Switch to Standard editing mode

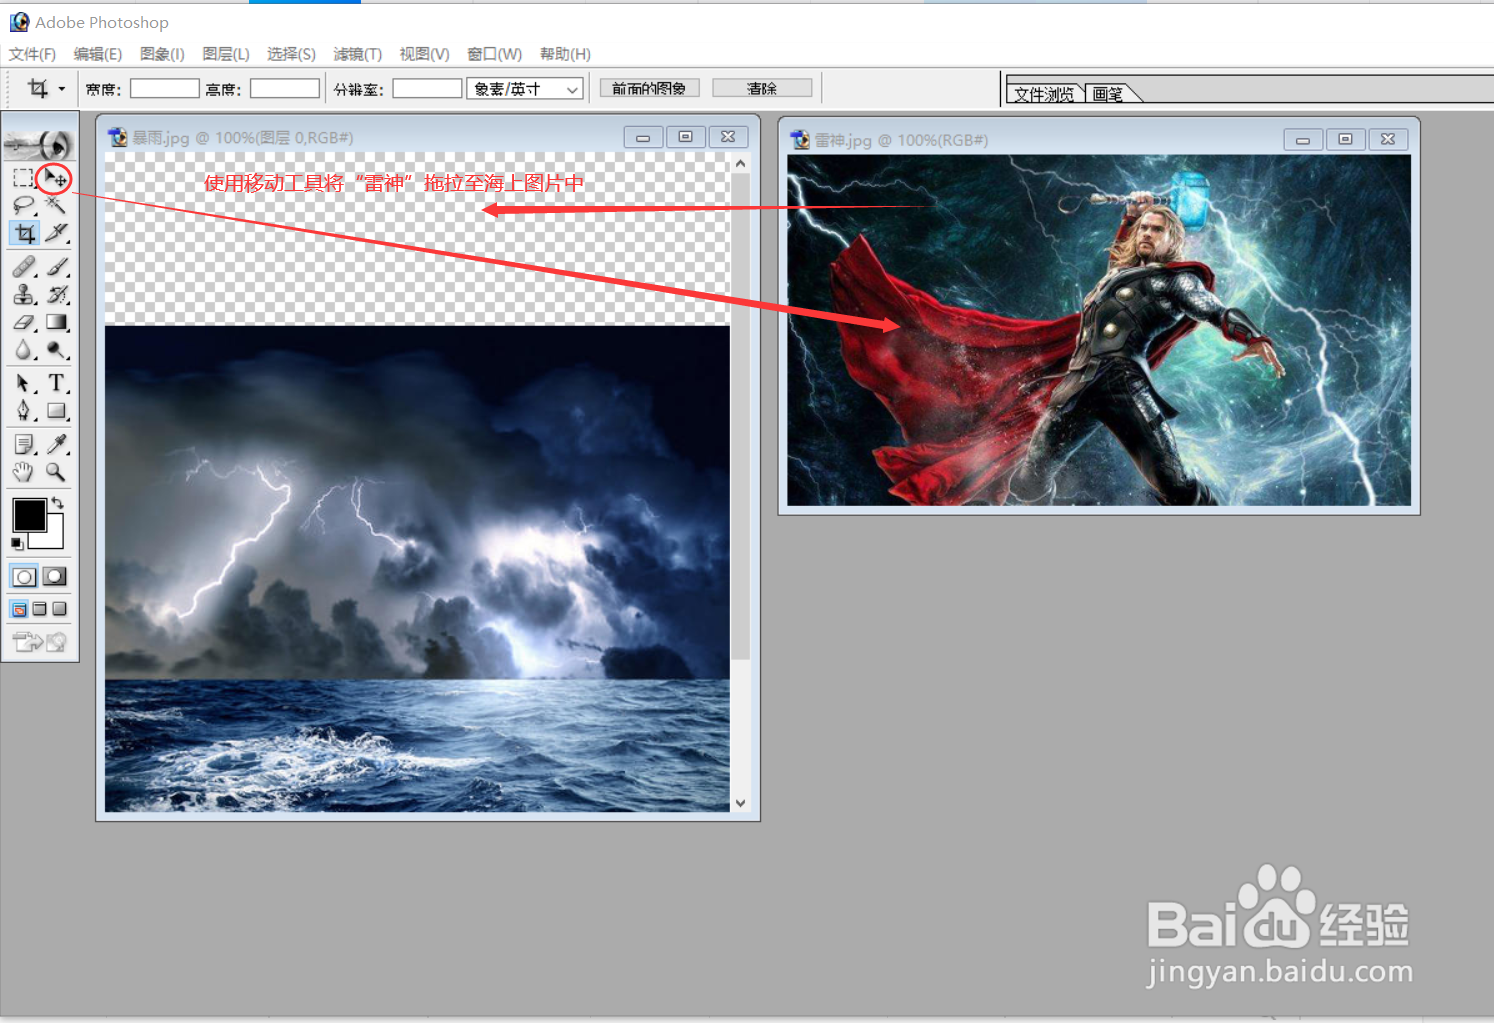tap(24, 577)
